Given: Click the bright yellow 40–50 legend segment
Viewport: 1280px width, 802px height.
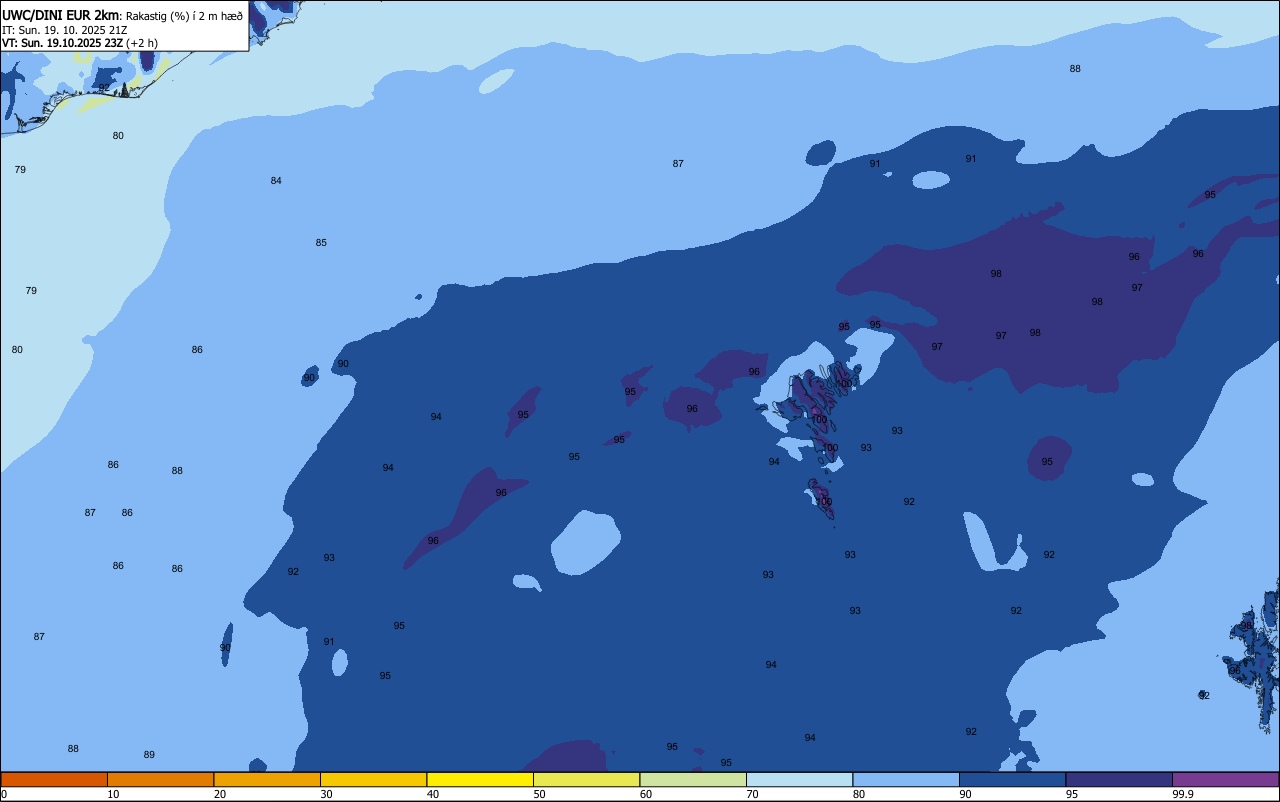Looking at the screenshot, I should (480, 779).
